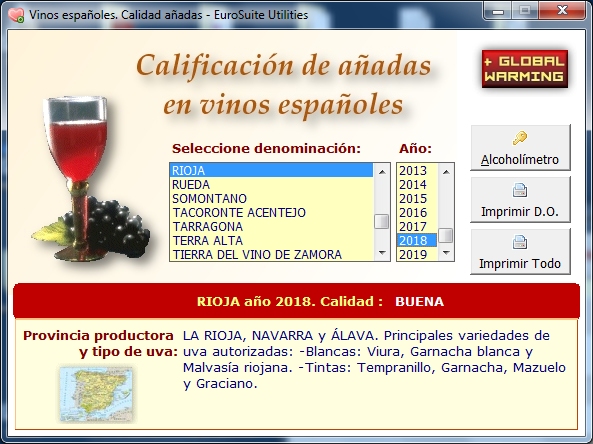Click the wine glass and grapes image
This screenshot has width=593, height=444.
pos(91,179)
